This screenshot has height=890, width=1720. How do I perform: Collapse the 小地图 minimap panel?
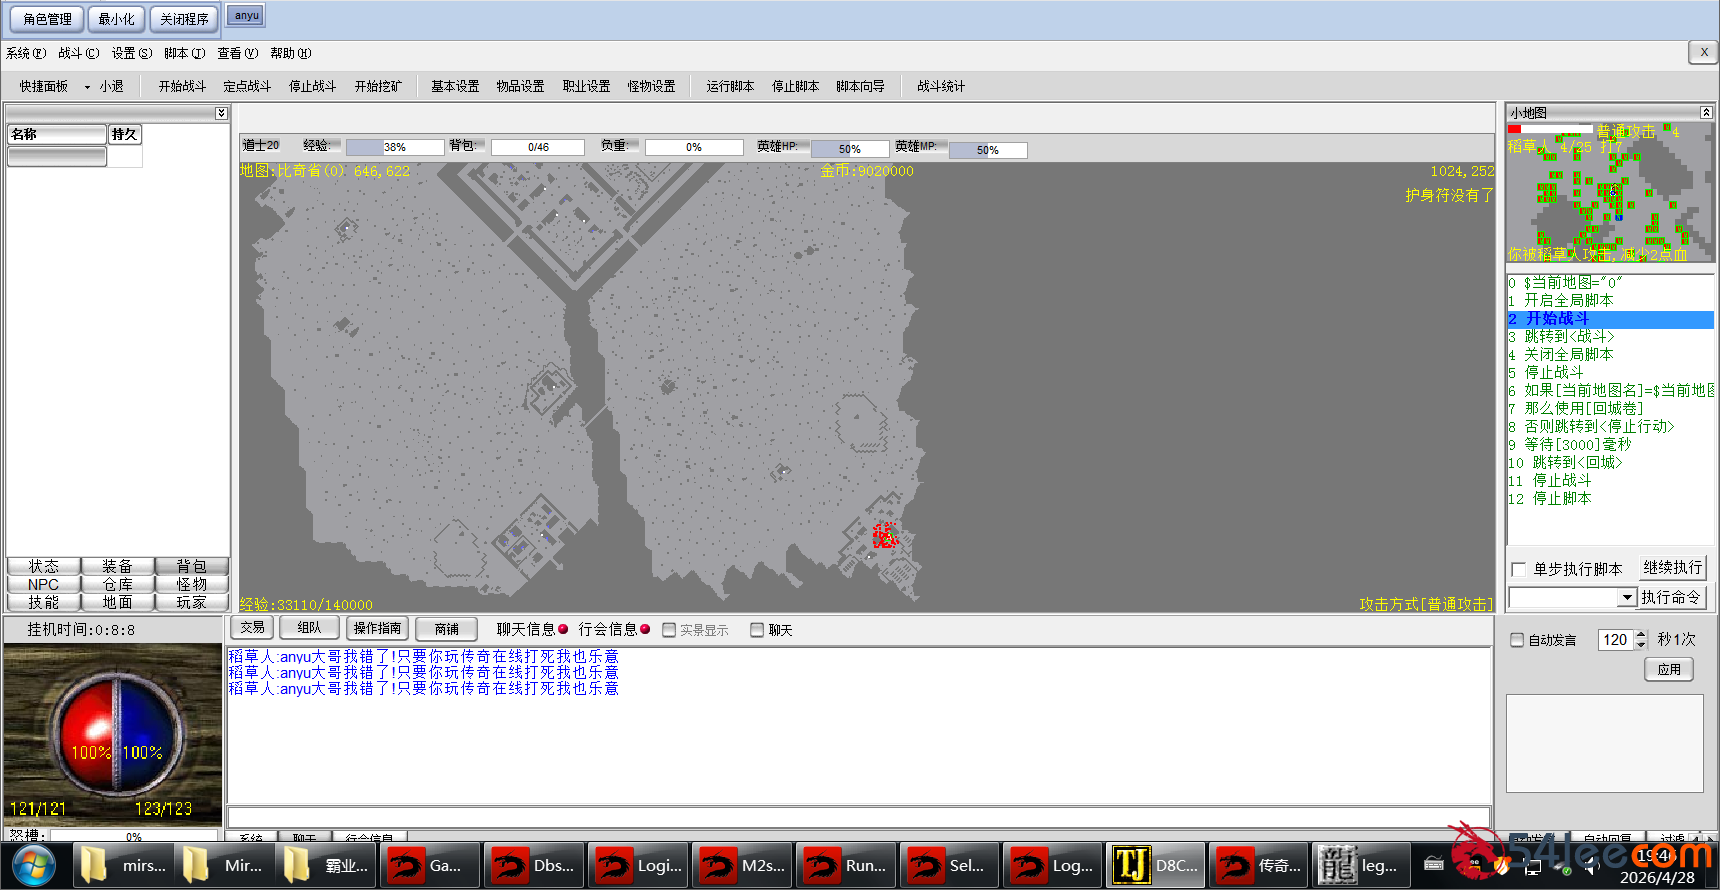click(1706, 112)
